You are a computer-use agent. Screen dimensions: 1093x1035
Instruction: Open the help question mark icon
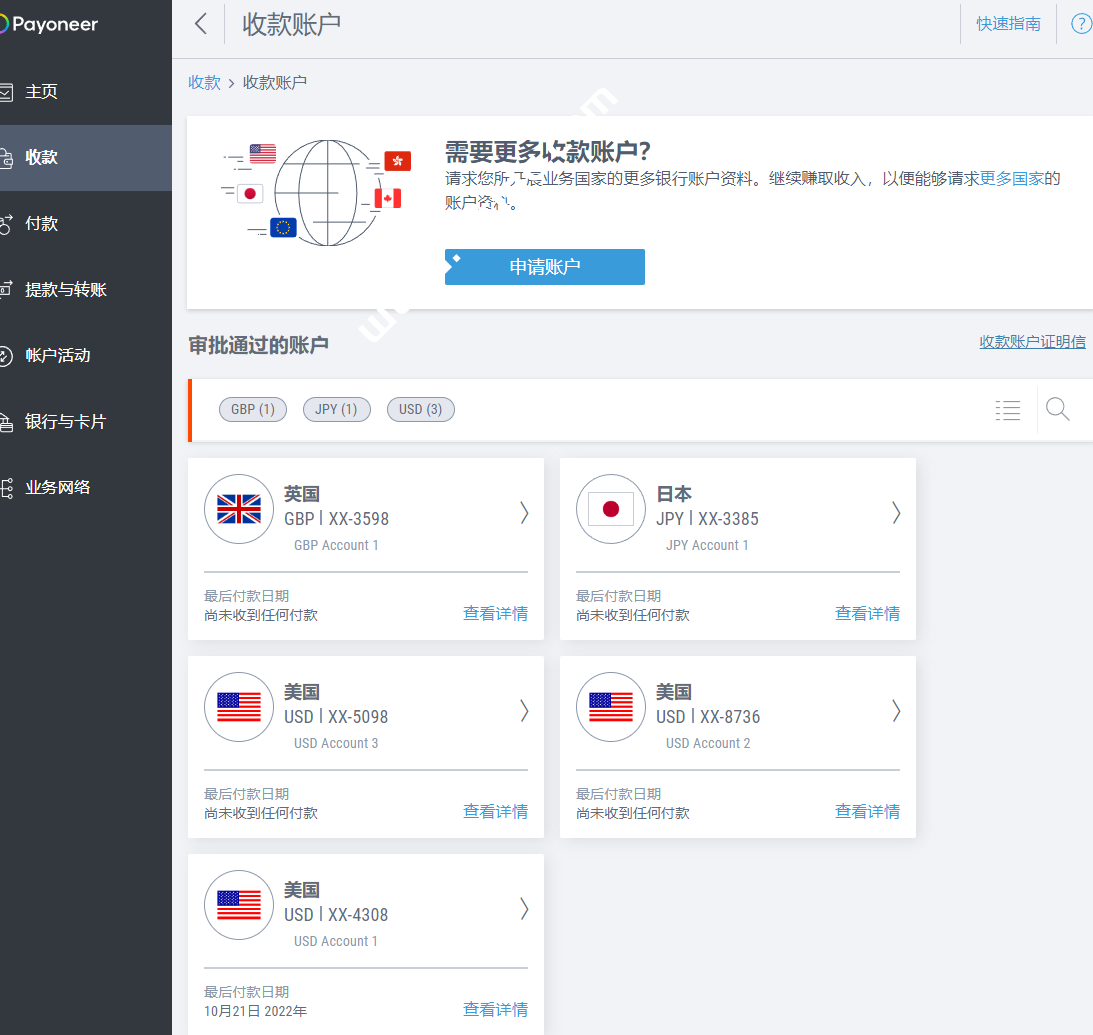pos(1080,24)
